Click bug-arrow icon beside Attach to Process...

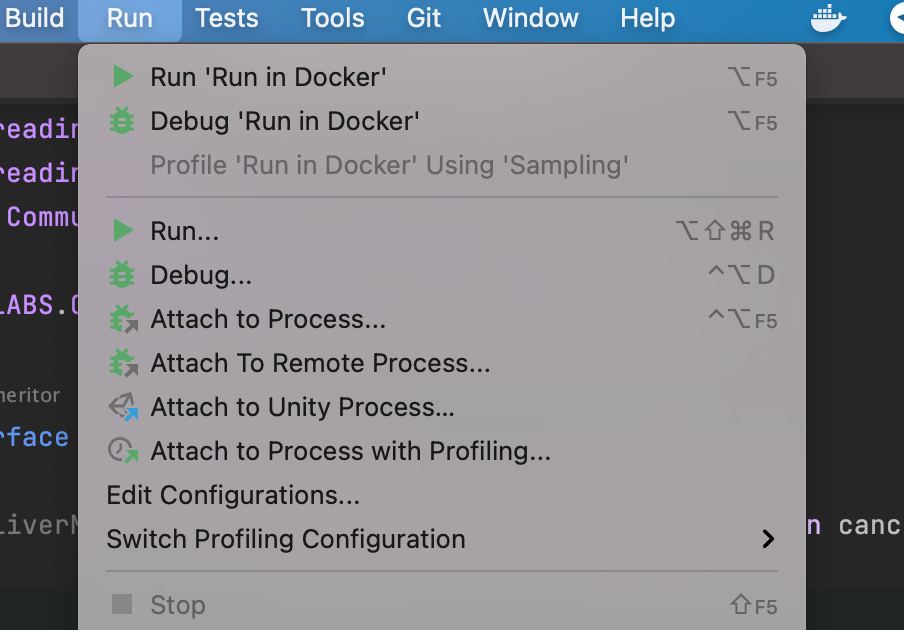tap(123, 319)
